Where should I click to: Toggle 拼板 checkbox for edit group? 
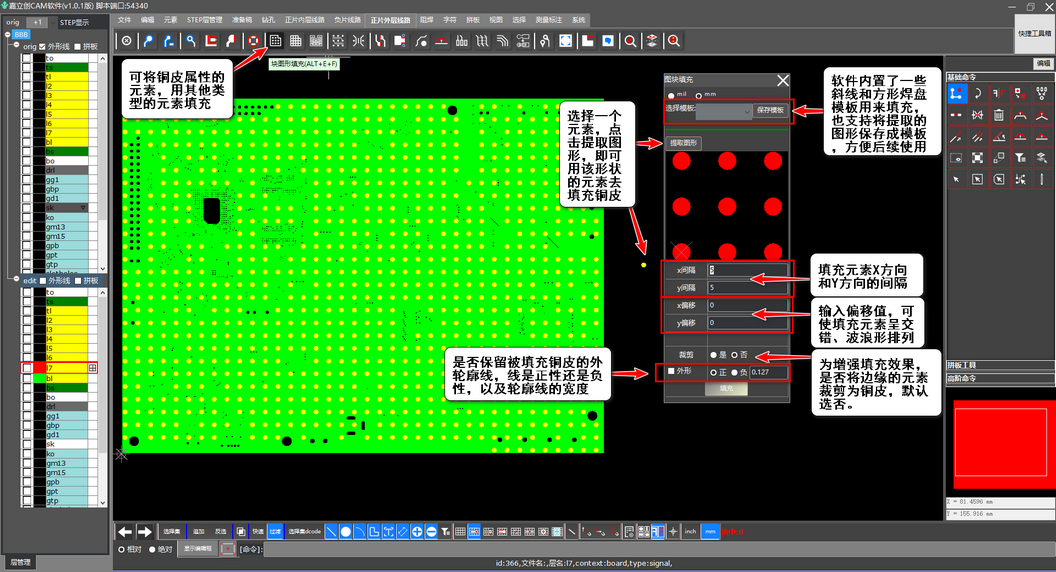78,280
